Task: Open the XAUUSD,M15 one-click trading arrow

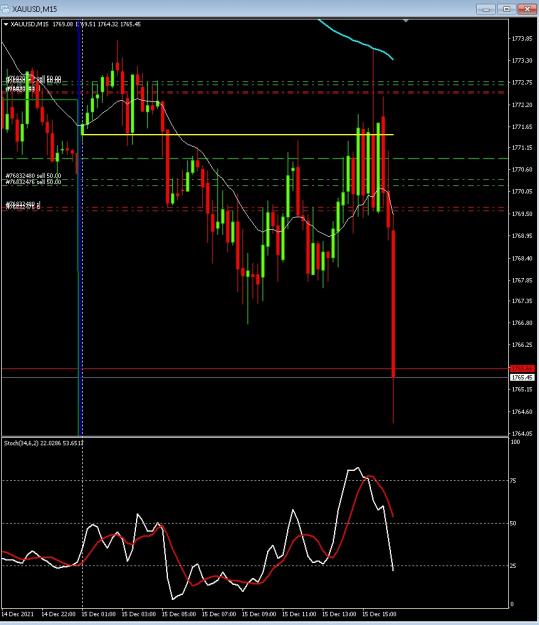Action: tap(6, 24)
